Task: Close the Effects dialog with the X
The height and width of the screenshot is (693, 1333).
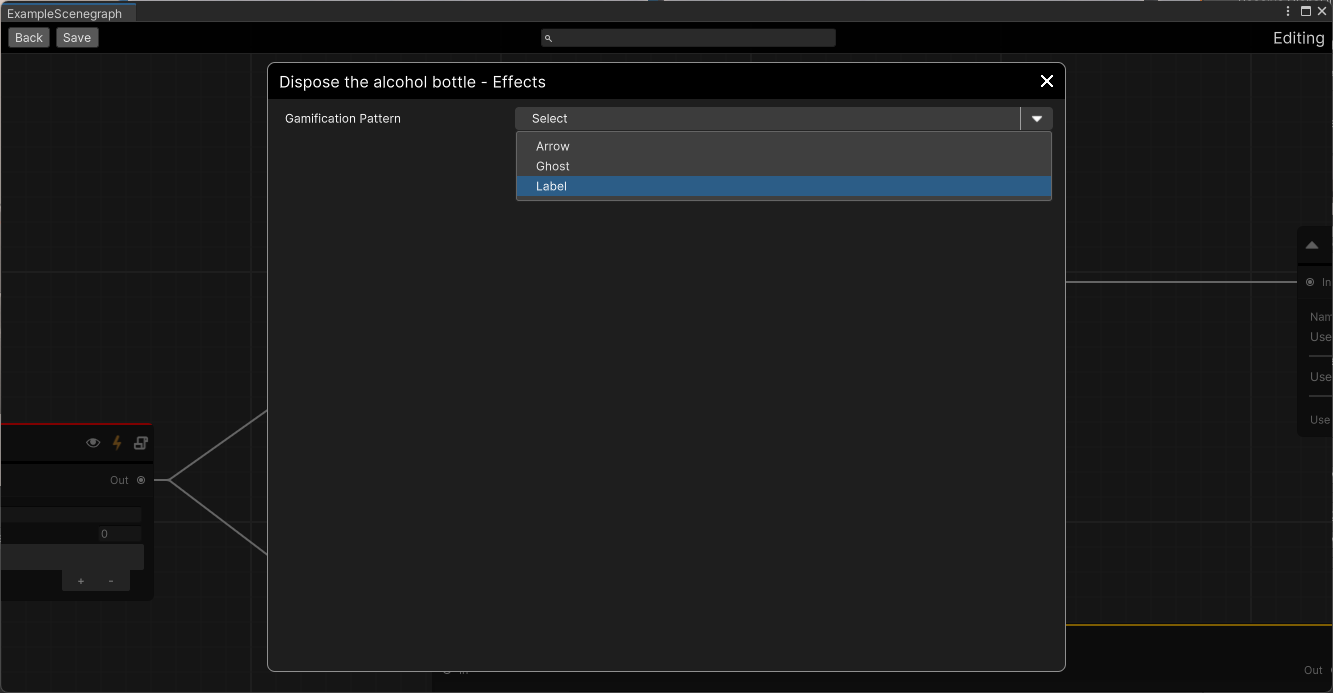Action: pos(1046,81)
